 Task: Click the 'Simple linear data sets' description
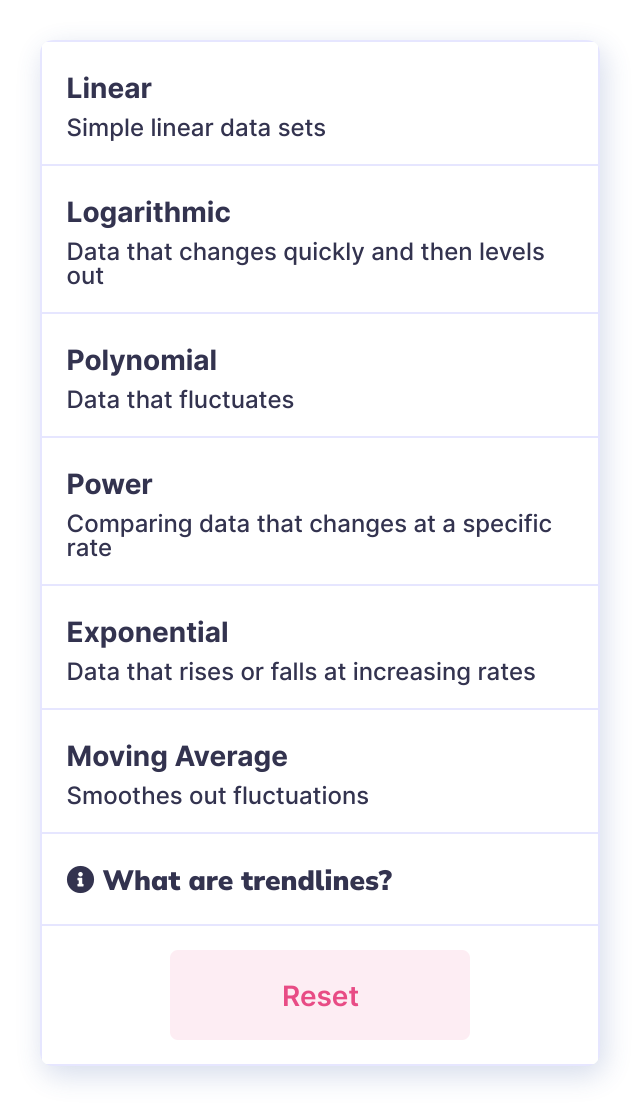pos(196,128)
